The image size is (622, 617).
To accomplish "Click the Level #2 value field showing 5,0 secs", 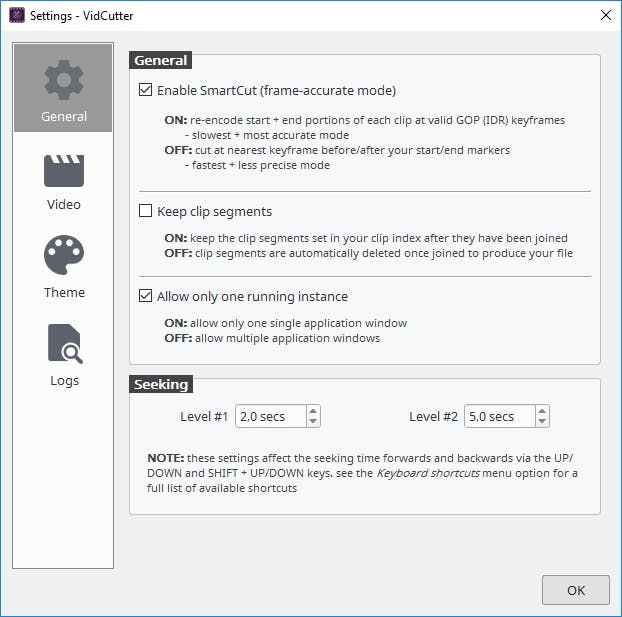I will (x=500, y=416).
